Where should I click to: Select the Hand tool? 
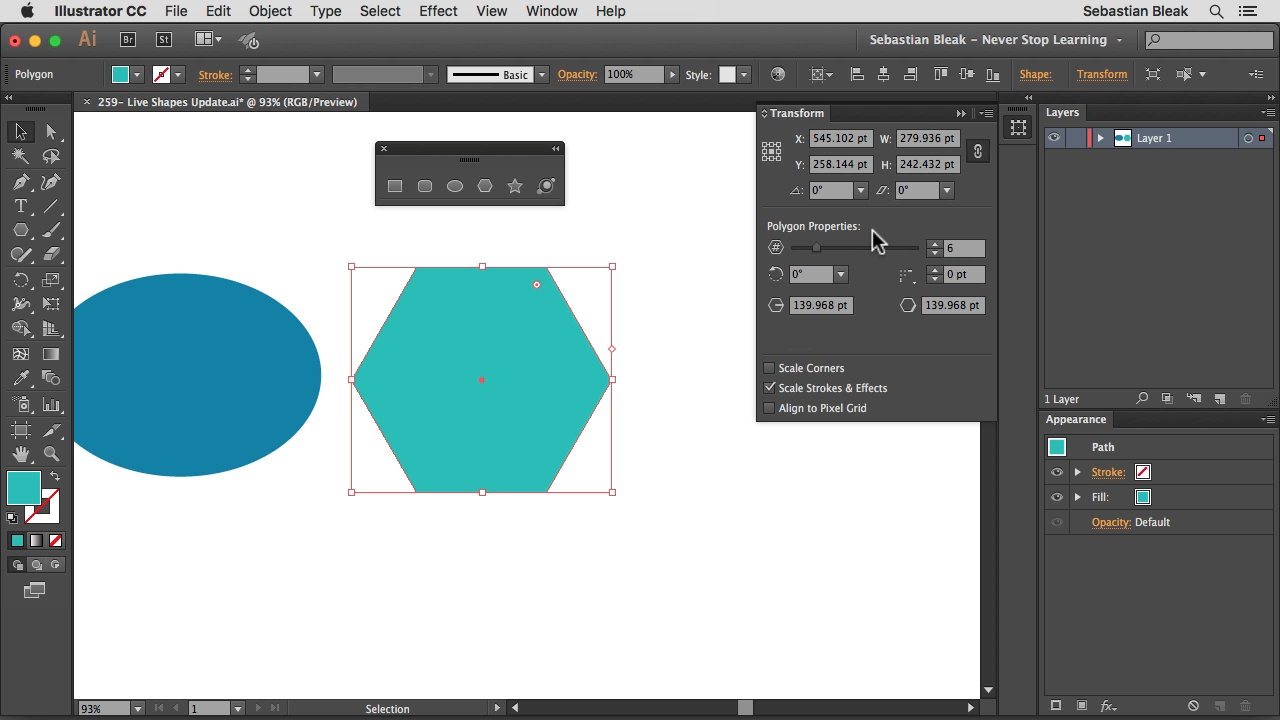point(21,455)
